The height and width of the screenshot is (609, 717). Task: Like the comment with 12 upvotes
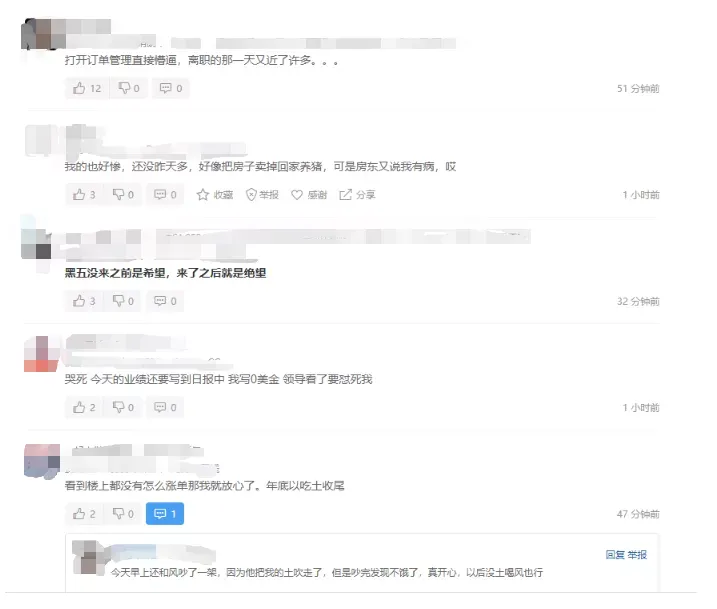point(87,88)
